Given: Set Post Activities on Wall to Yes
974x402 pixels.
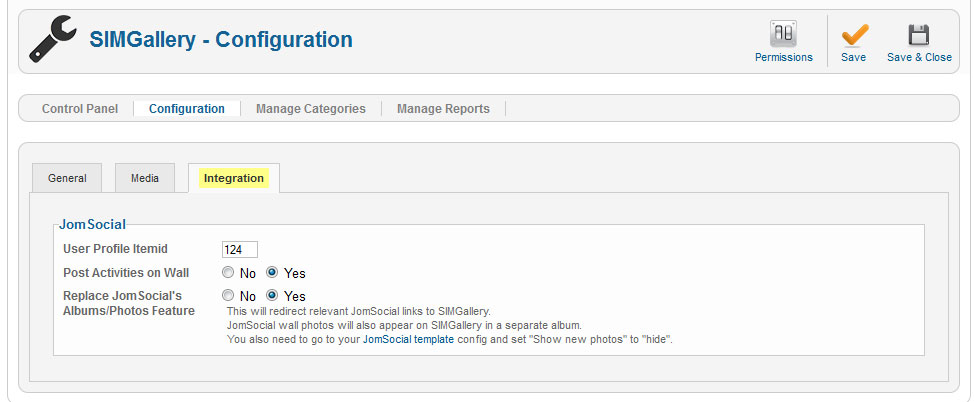Looking at the screenshot, I should (272, 272).
